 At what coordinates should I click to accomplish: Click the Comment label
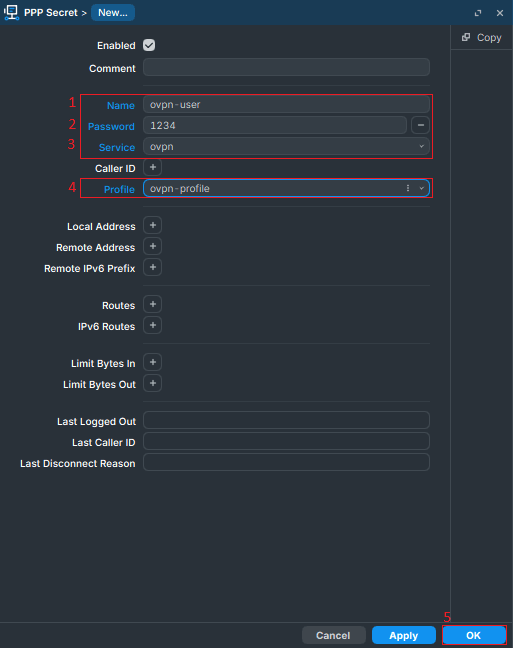coord(112,69)
